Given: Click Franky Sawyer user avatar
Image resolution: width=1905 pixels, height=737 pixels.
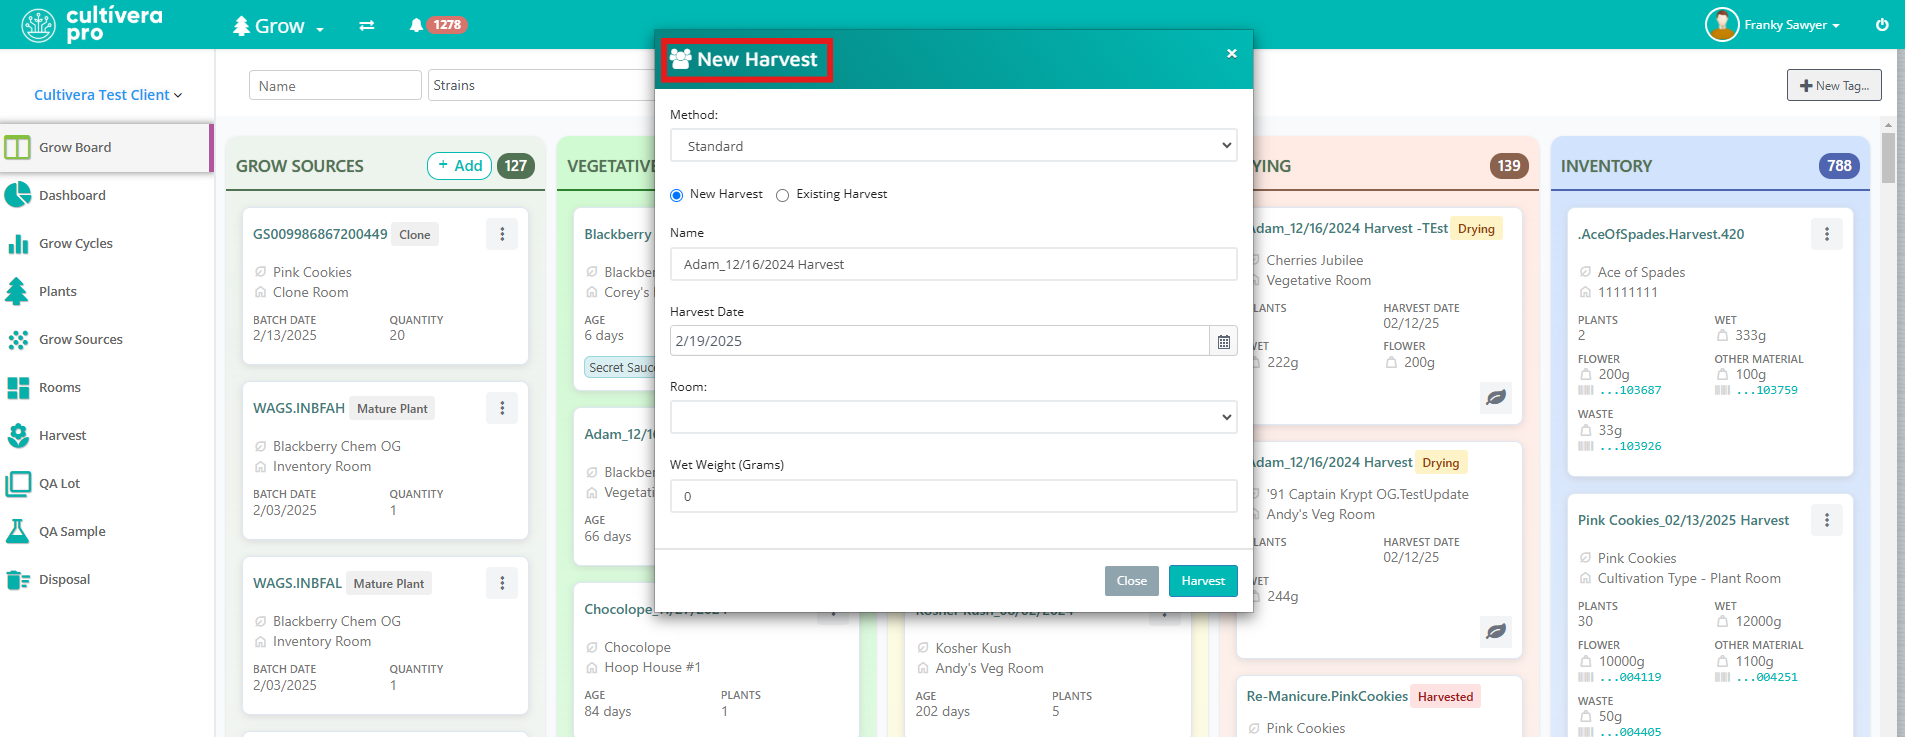Looking at the screenshot, I should pyautogui.click(x=1722, y=25).
